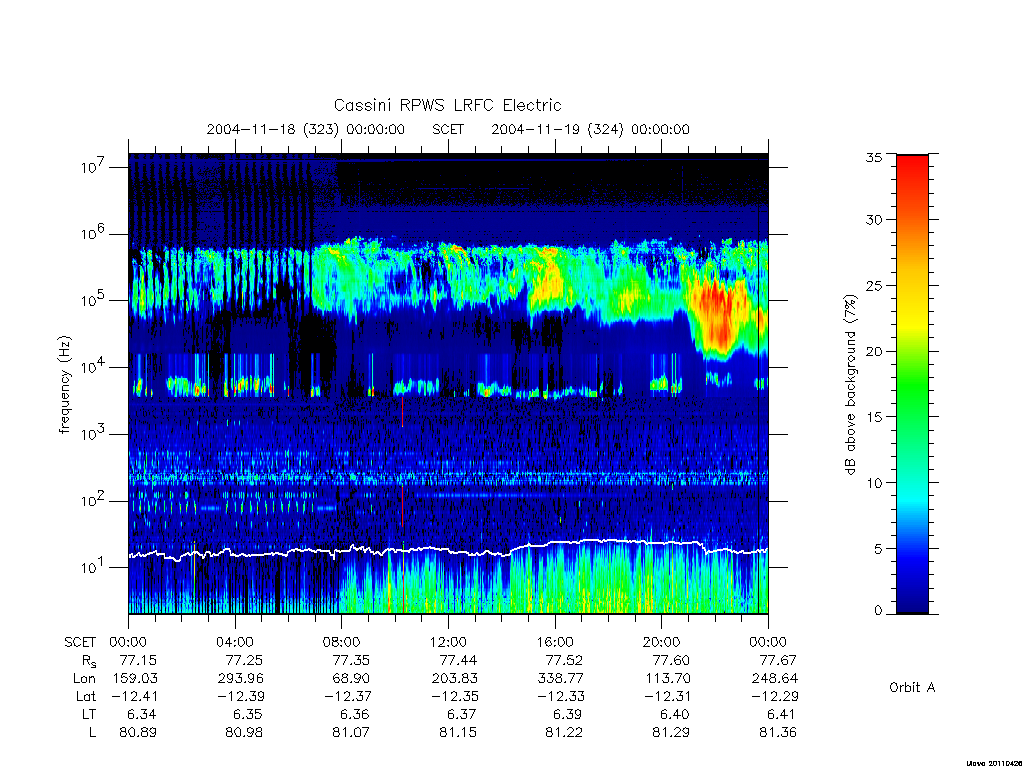Click the Lat value '-12.37'
Screen dimensions: 1024x768
coord(347,696)
